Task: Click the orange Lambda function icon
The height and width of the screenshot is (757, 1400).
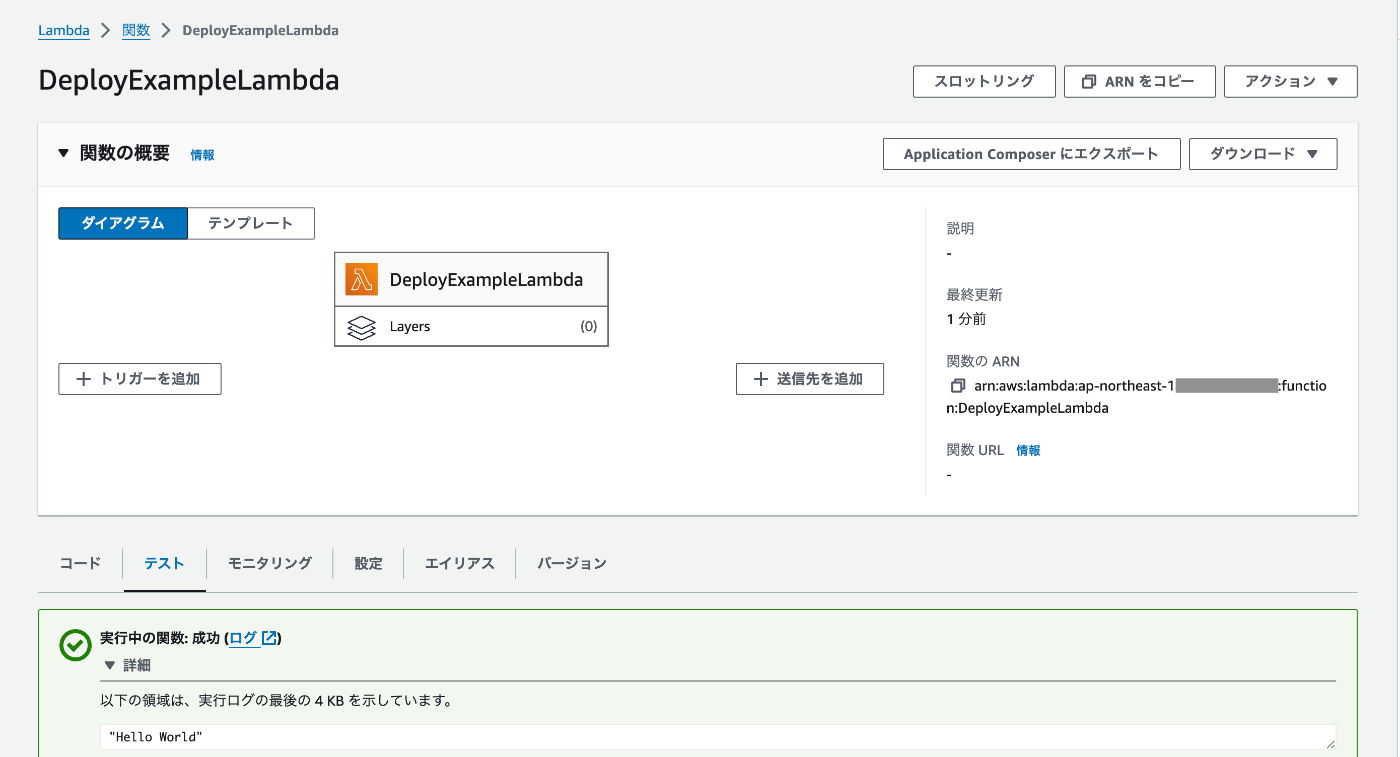Action: point(361,280)
